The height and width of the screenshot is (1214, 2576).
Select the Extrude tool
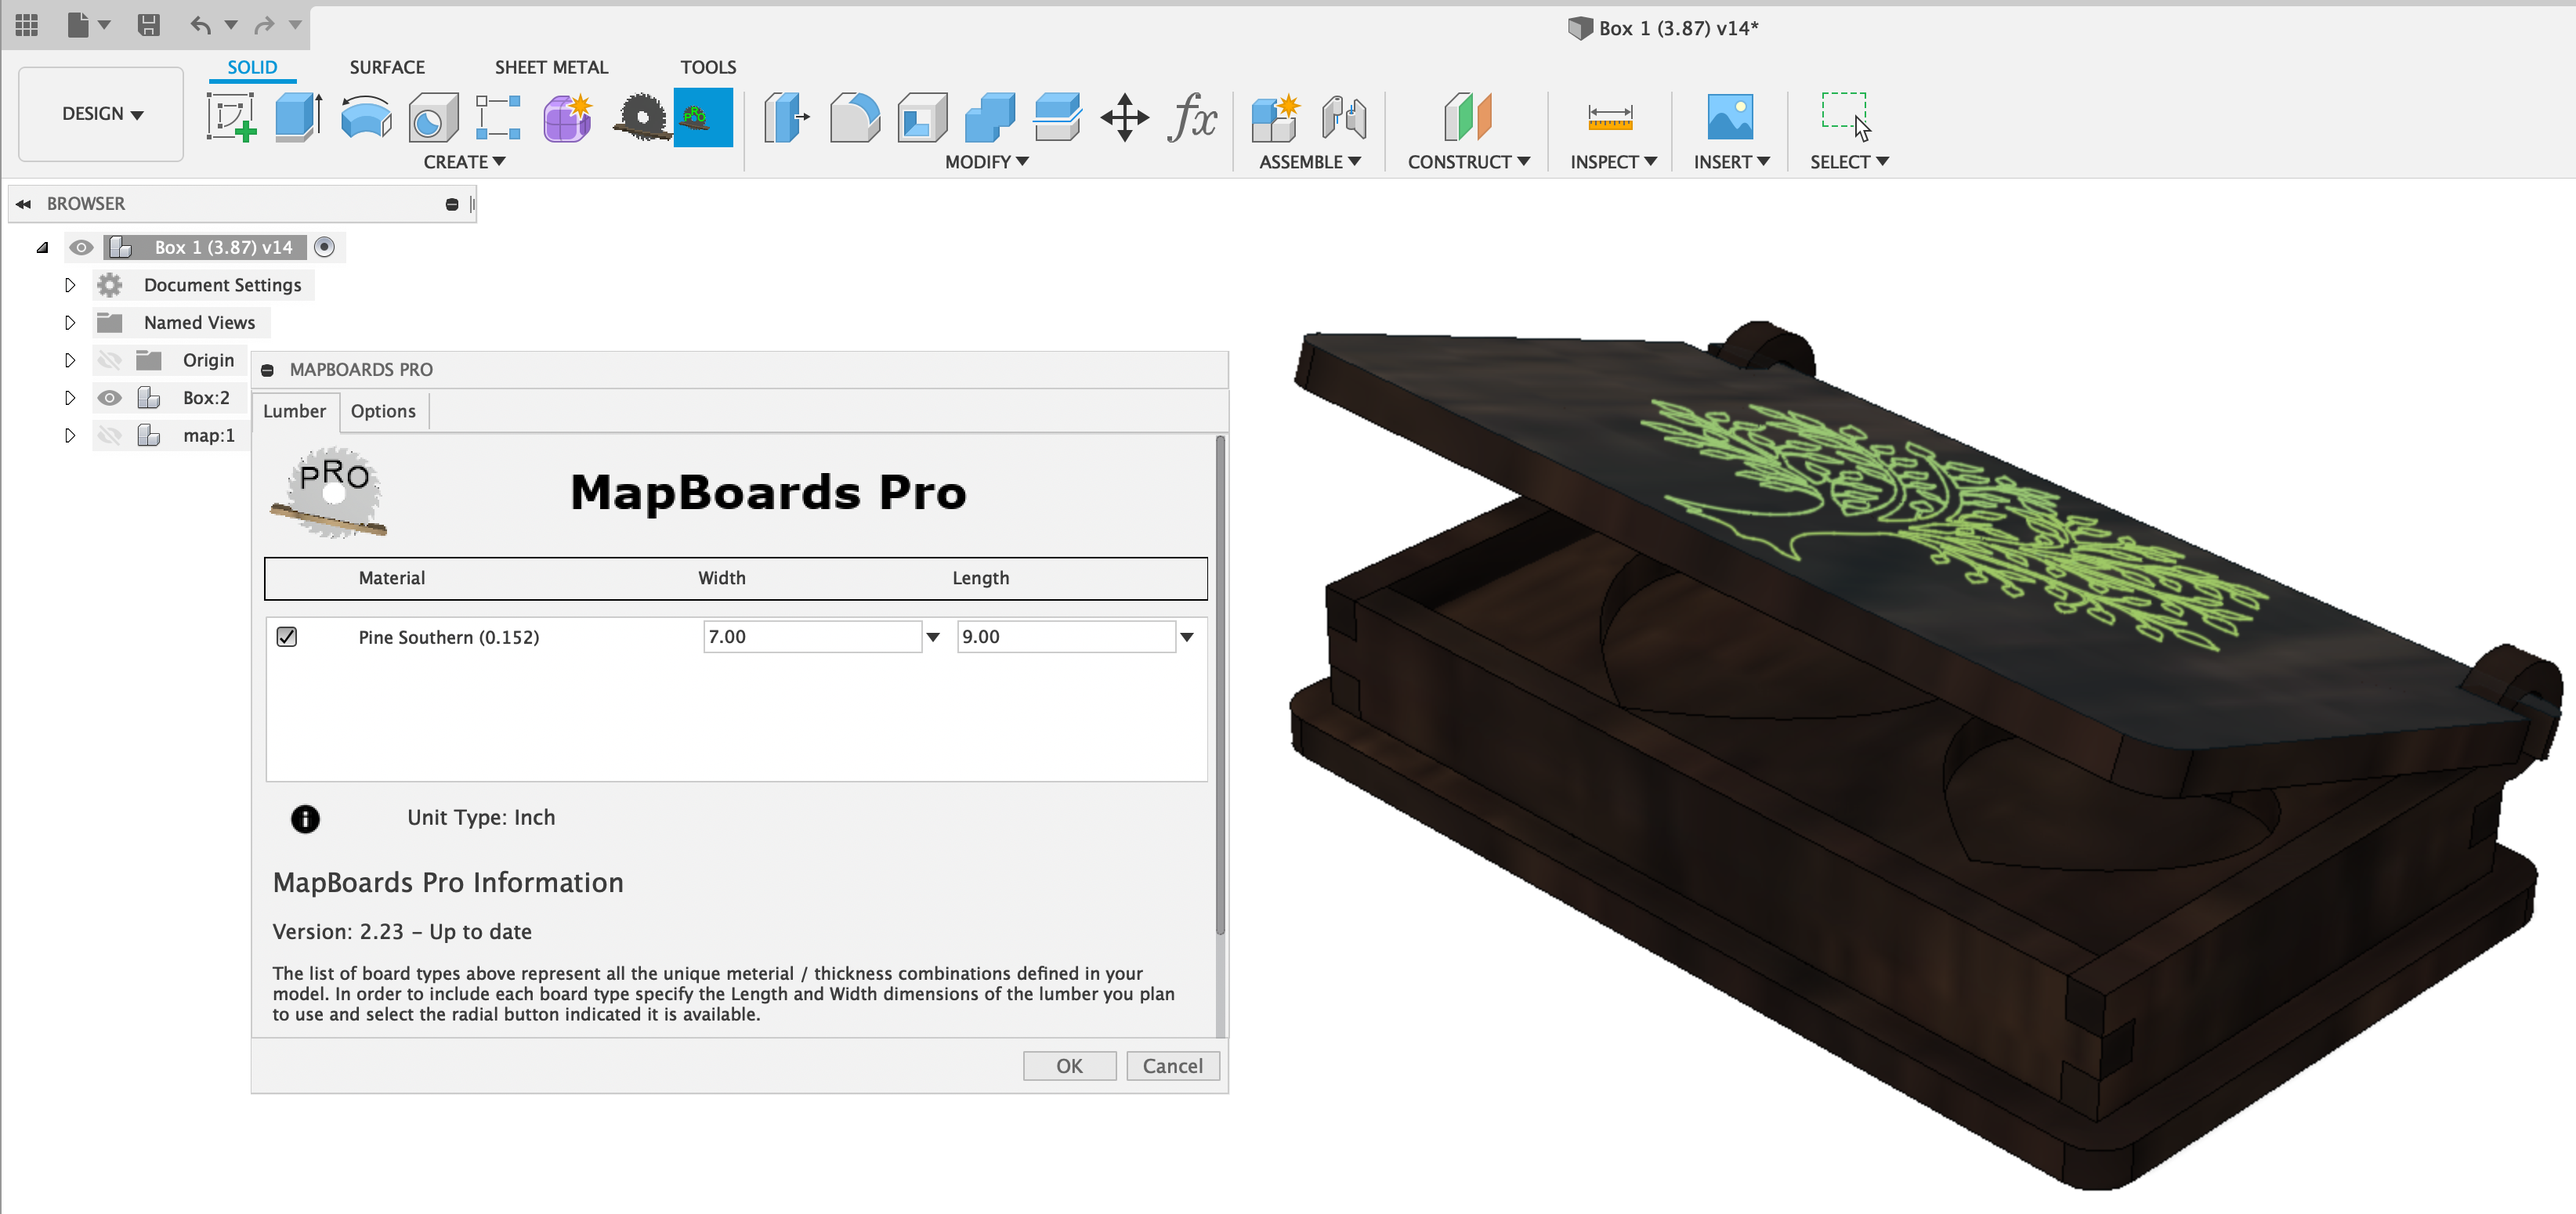pos(298,117)
